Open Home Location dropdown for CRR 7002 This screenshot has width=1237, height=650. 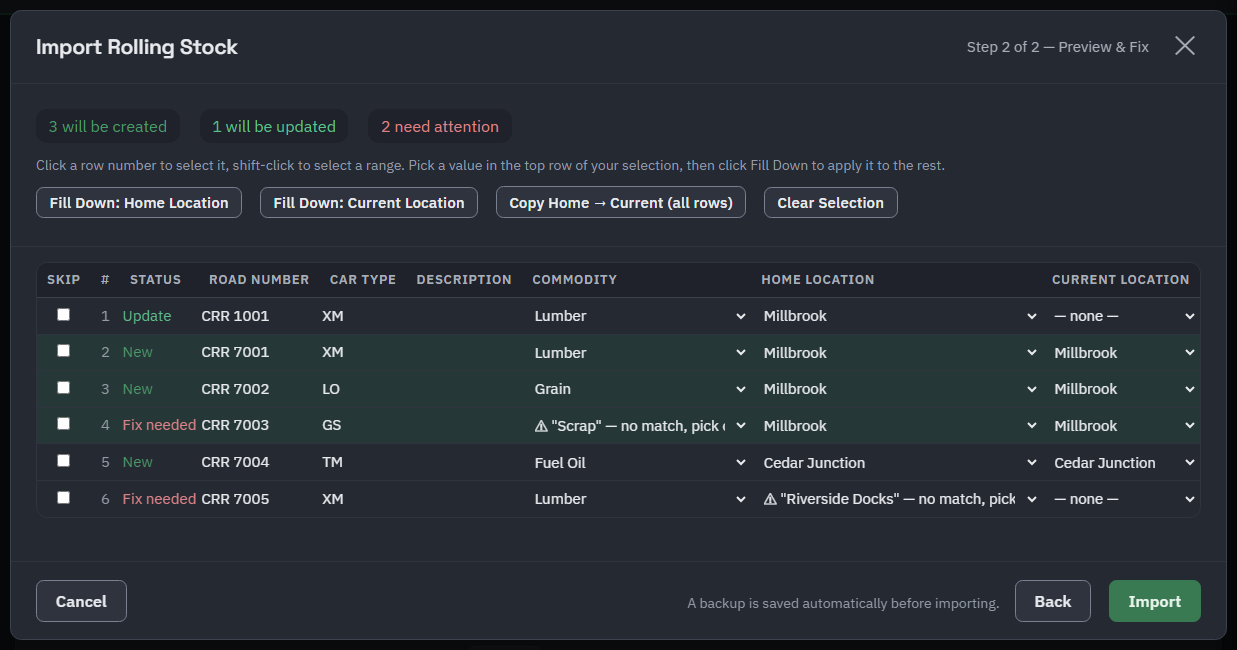(x=900, y=389)
